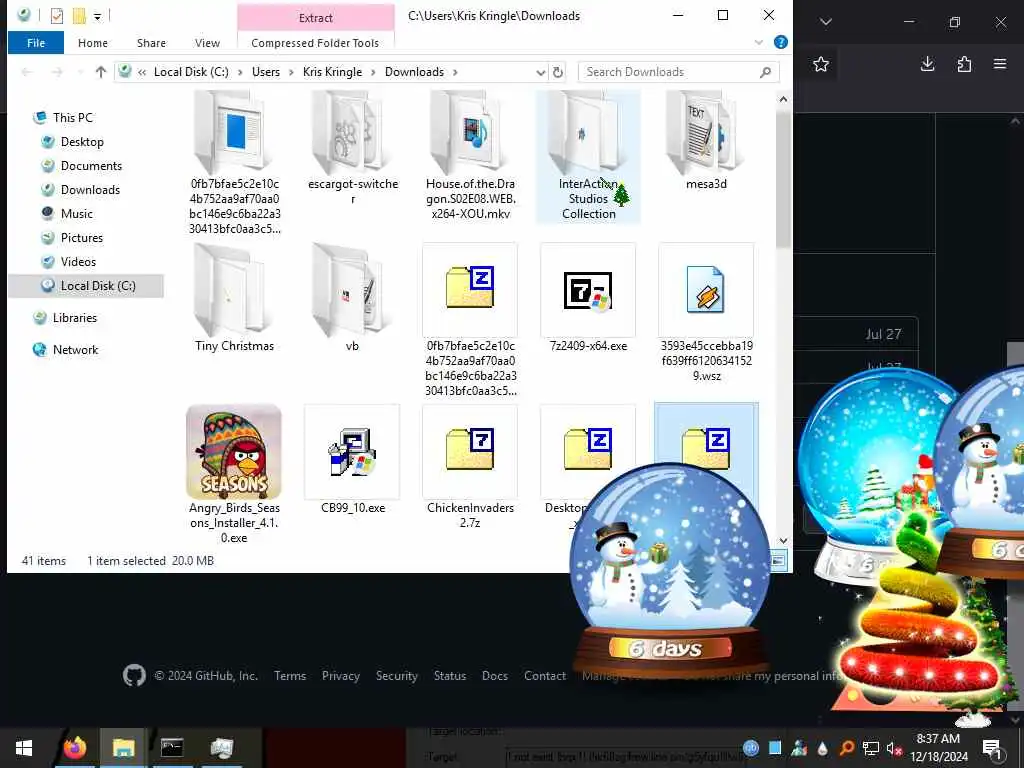Screen dimensions: 1024x768
Task: Select This PC in navigation pane
Action: (72, 118)
